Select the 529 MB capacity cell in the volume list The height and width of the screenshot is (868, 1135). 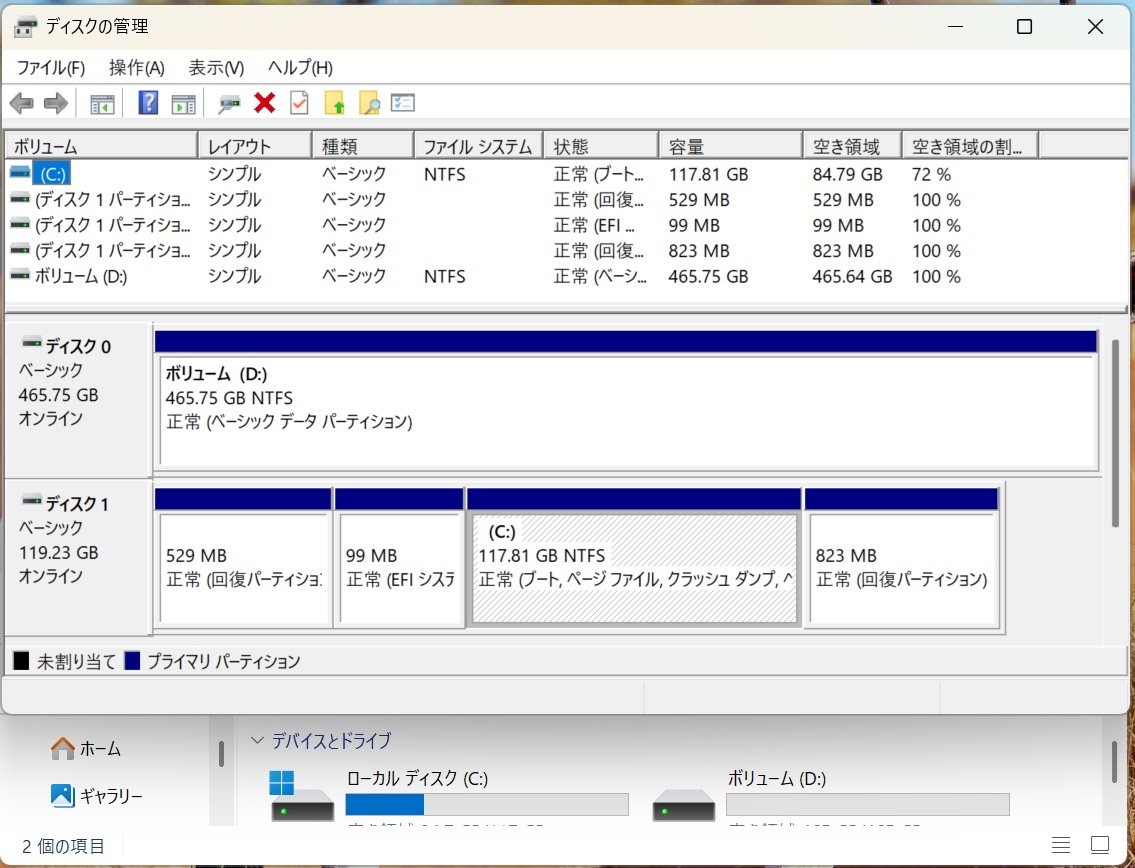[699, 200]
